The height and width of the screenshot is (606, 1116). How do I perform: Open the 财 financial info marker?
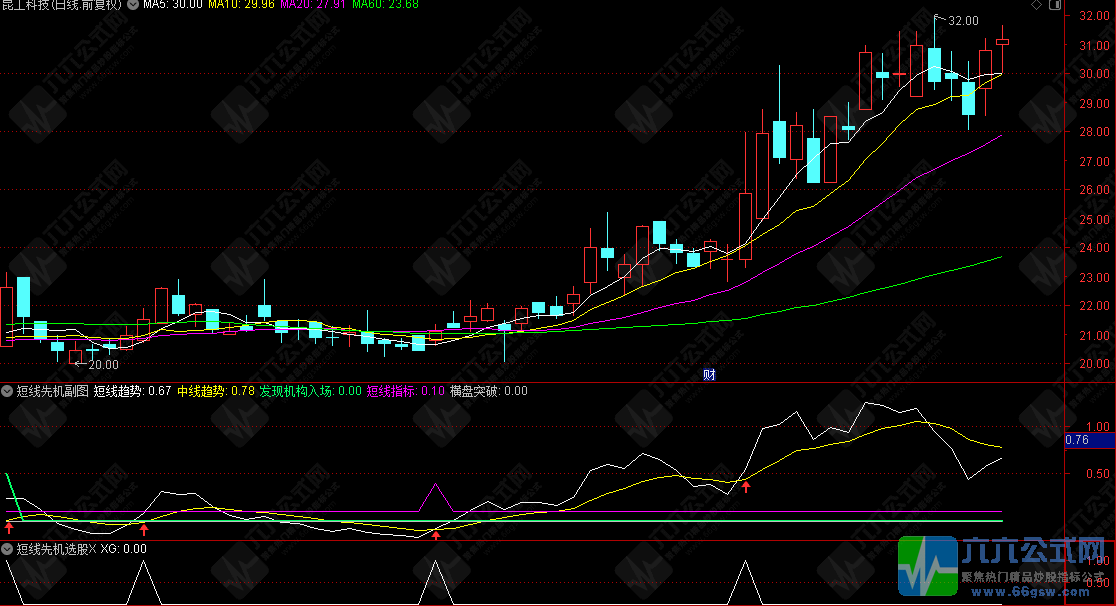(x=709, y=375)
